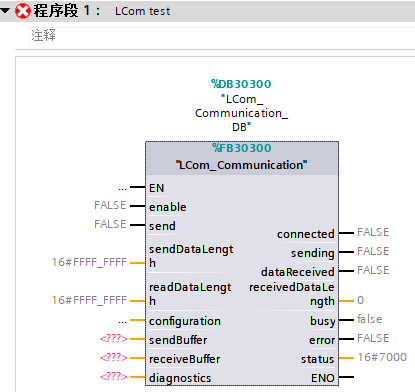The image size is (415, 392).
Task: Select the send parameter label
Action: coord(162,226)
